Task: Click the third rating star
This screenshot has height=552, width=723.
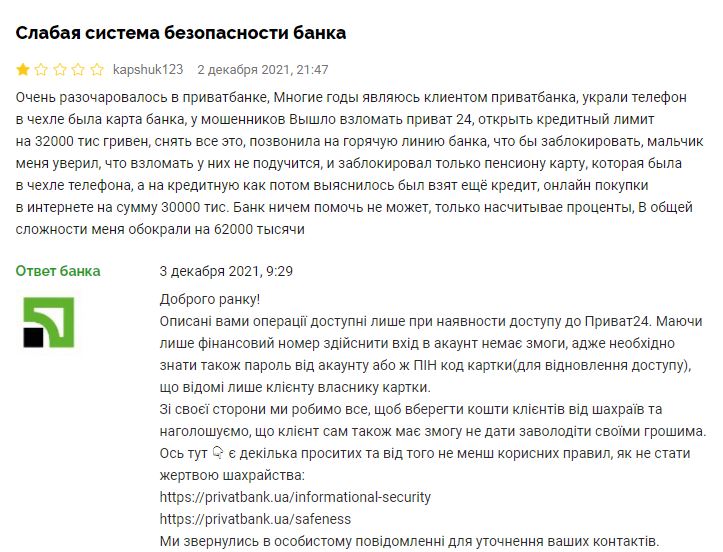Action: pyautogui.click(x=60, y=70)
